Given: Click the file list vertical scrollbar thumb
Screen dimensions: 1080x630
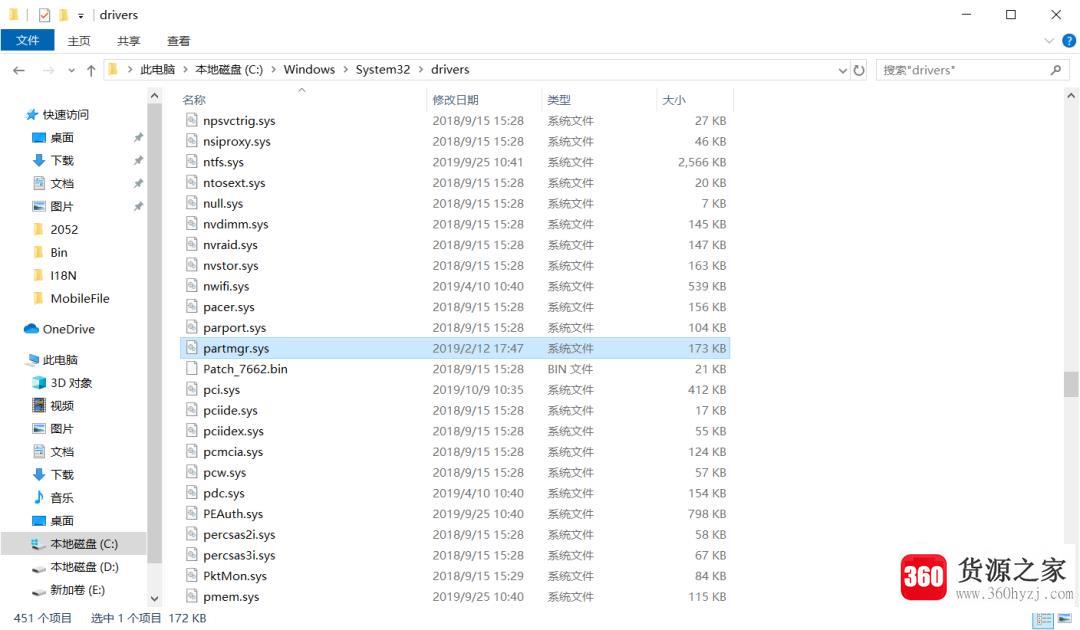Looking at the screenshot, I should coord(1070,384).
